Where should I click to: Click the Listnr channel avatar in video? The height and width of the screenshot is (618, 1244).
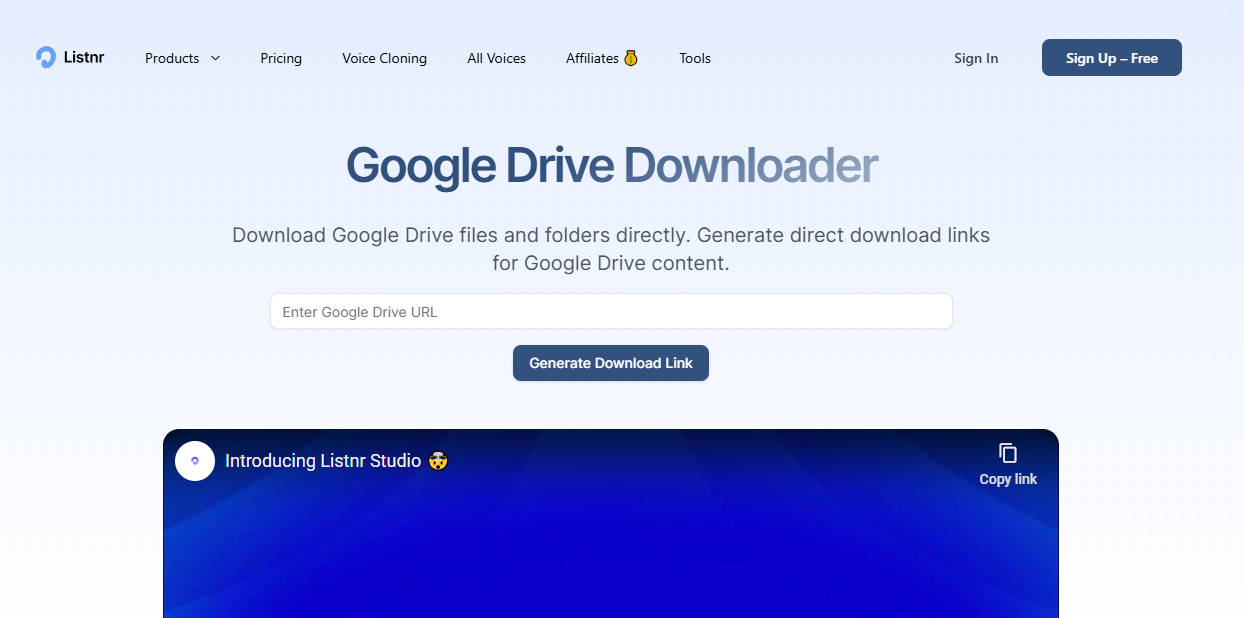click(195, 461)
